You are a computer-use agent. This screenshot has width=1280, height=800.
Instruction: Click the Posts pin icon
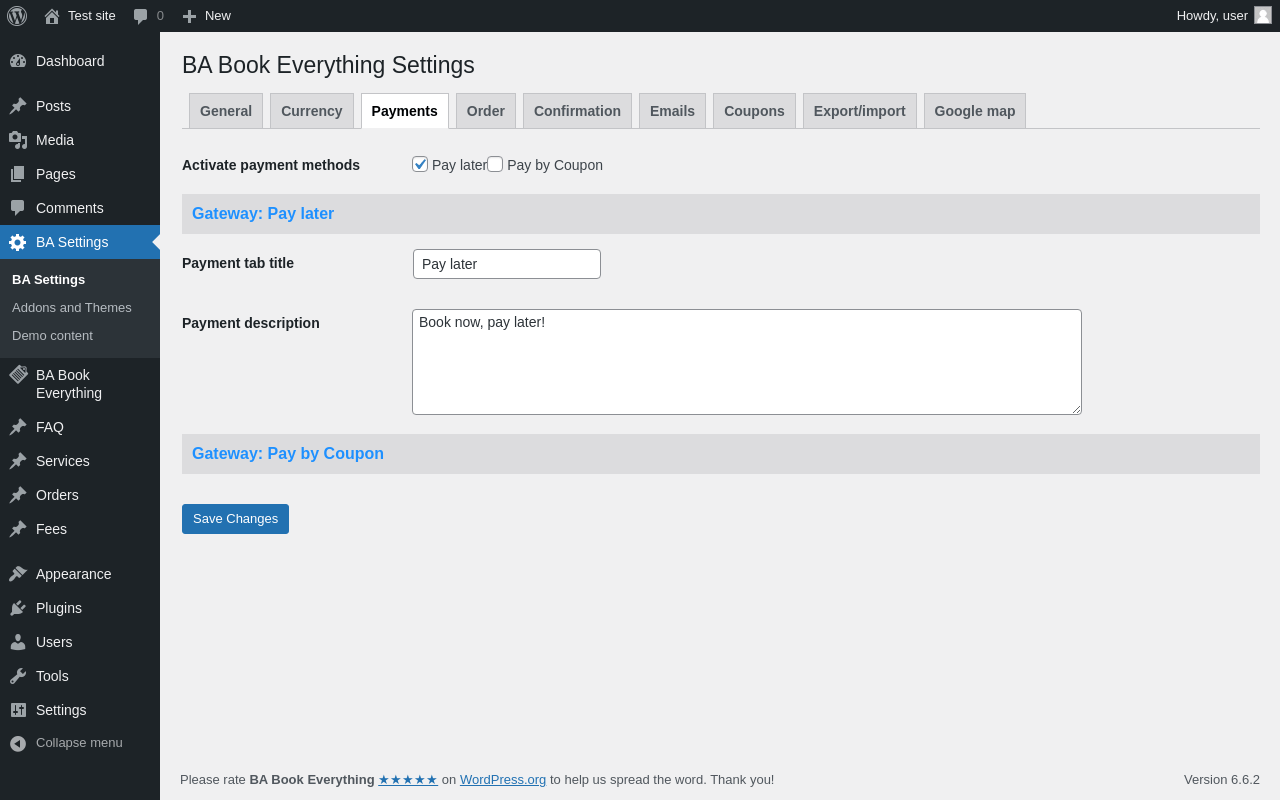pos(18,106)
